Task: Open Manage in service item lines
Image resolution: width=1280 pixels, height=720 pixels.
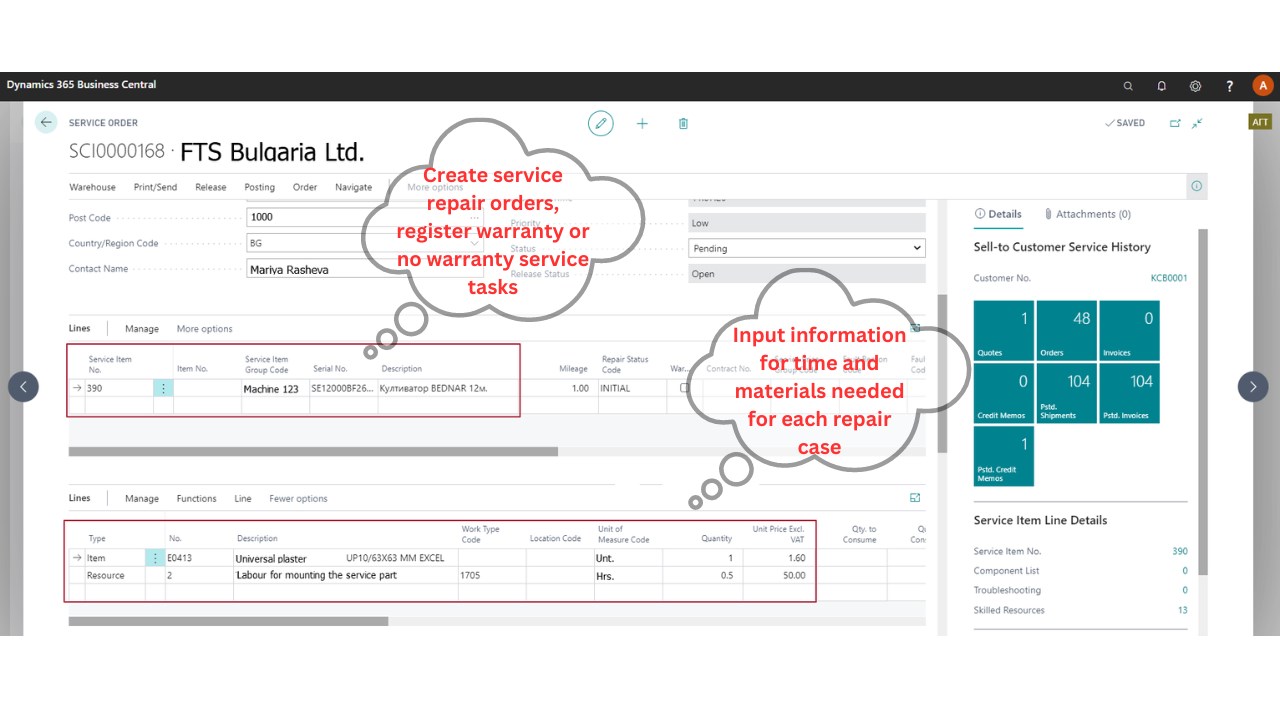Action: tap(142, 329)
